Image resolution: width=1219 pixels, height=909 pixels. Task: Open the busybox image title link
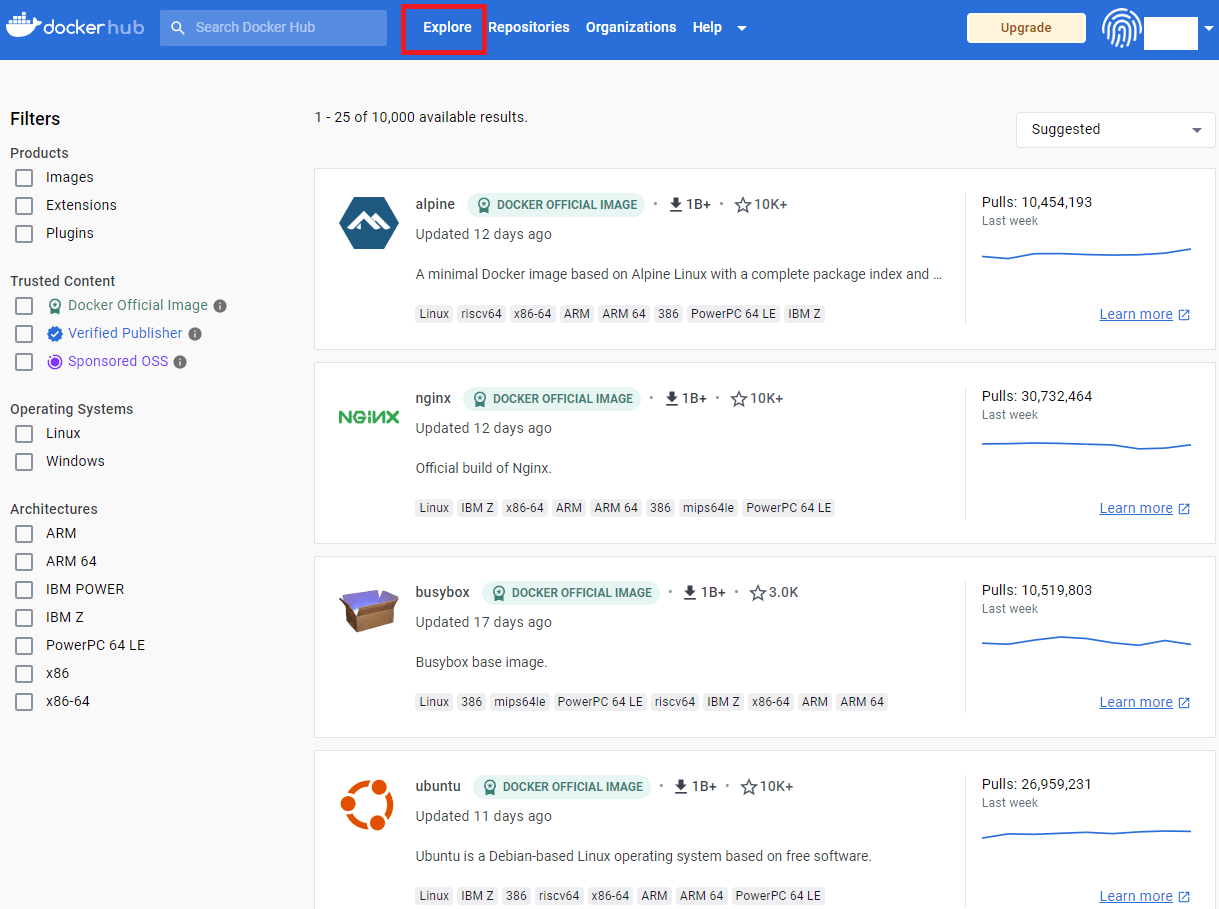click(x=443, y=592)
